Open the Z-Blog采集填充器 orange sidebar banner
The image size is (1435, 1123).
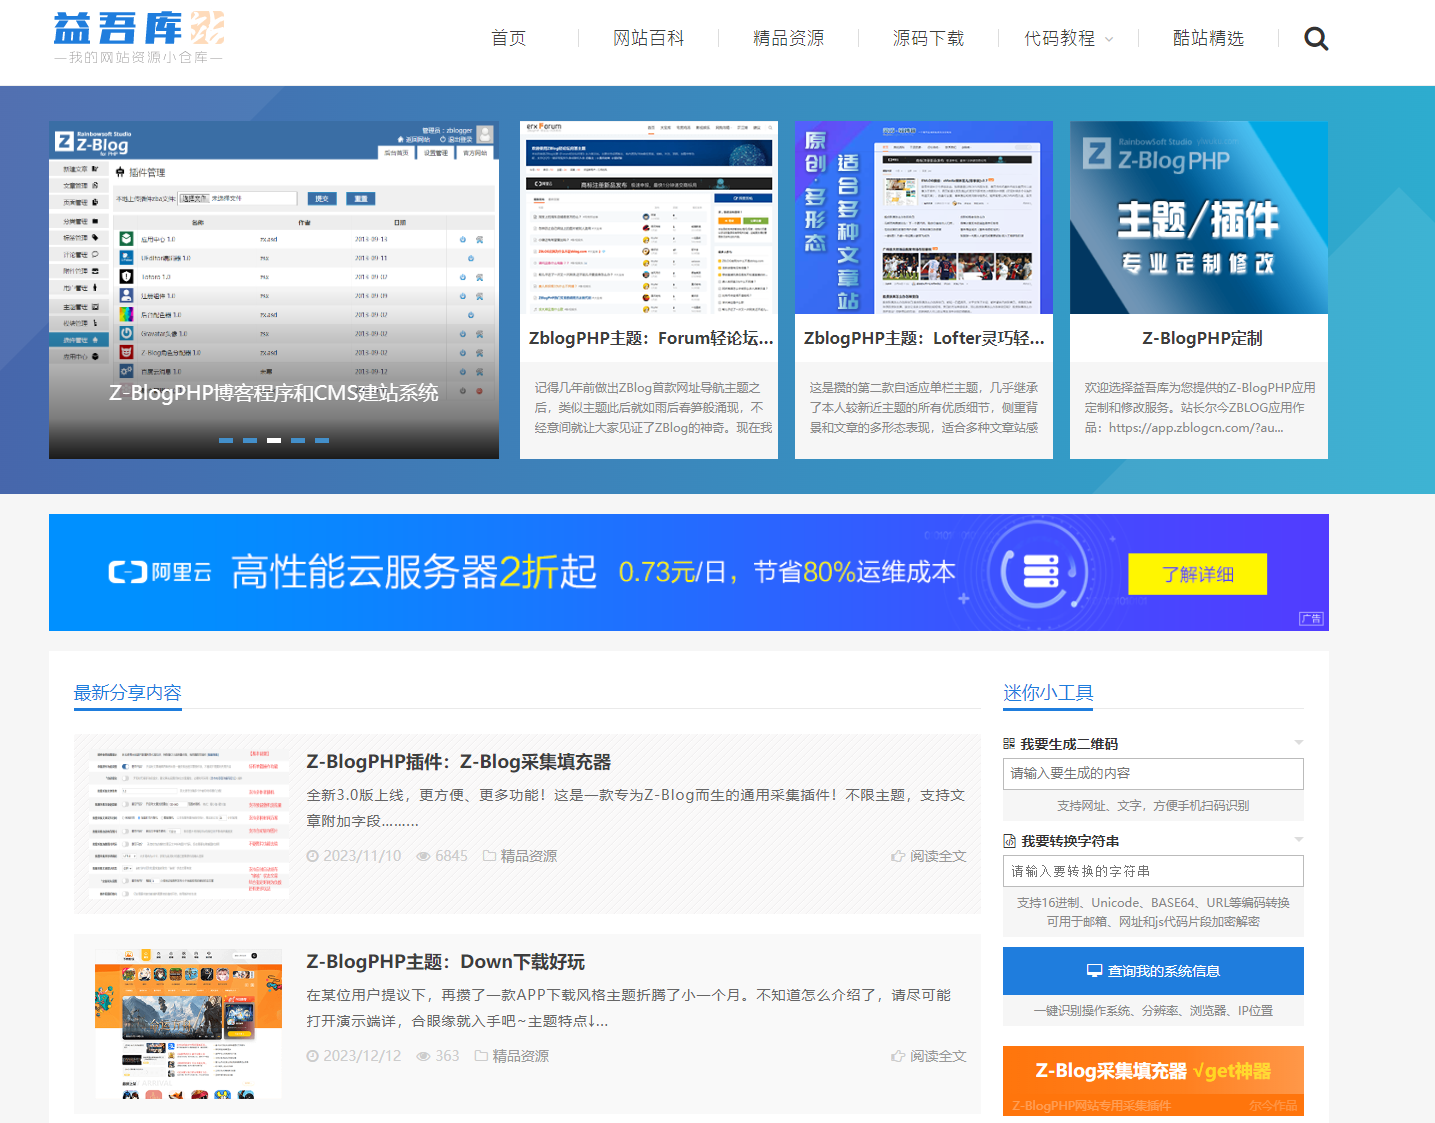coord(1153,1081)
